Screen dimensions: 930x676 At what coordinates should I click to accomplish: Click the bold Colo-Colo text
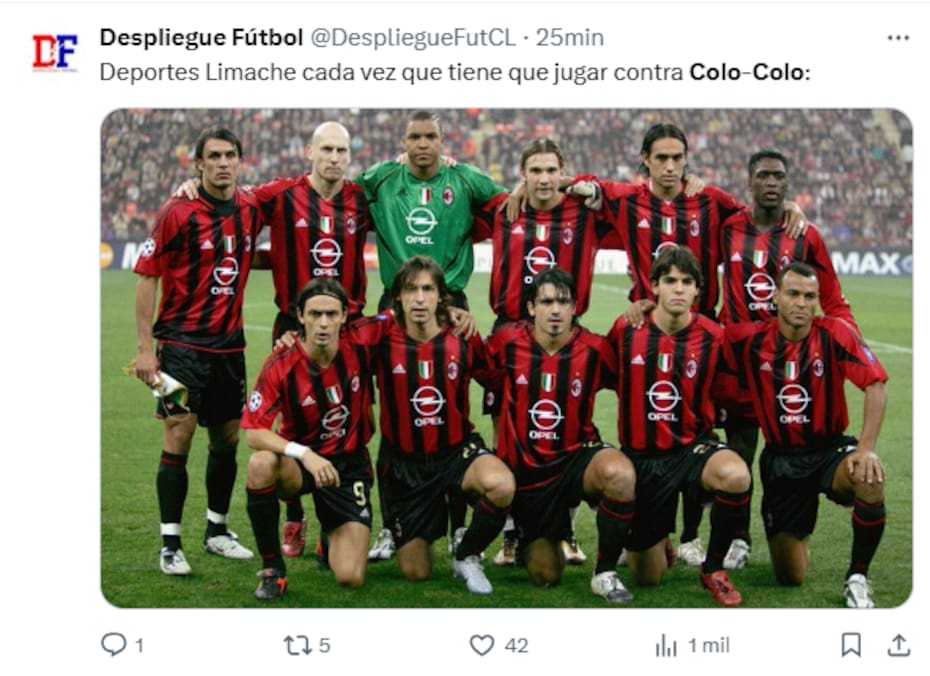(749, 72)
